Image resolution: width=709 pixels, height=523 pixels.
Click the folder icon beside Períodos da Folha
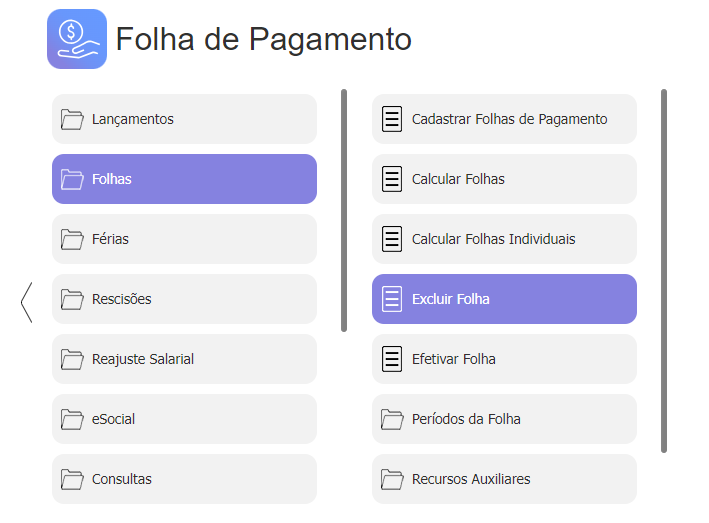pyautogui.click(x=392, y=419)
